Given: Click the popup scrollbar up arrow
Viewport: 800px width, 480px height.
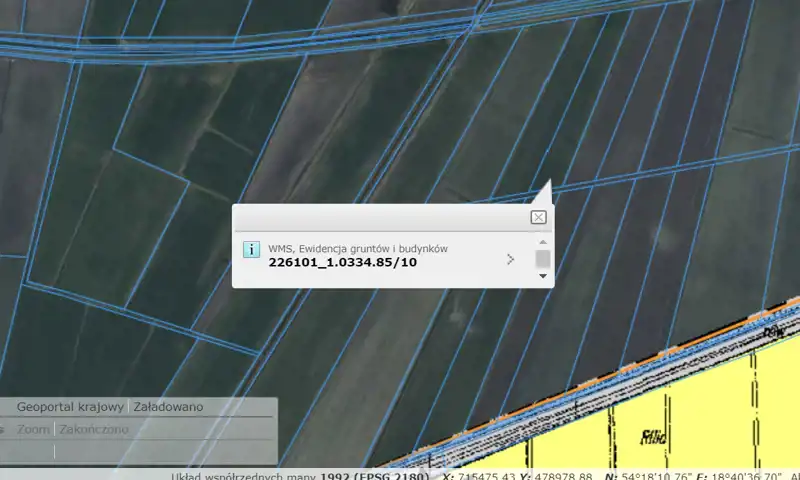Looking at the screenshot, I should pos(543,241).
